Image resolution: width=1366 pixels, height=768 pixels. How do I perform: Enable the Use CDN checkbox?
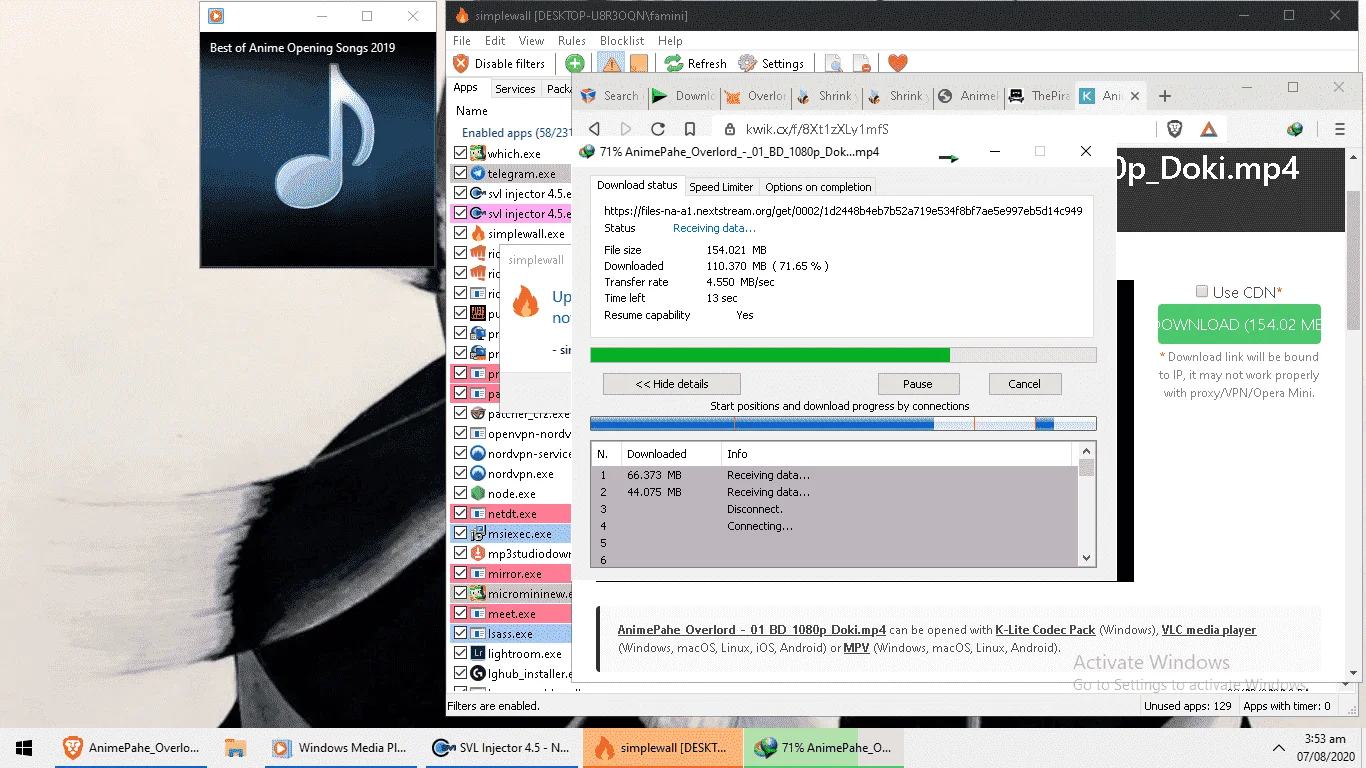click(1202, 292)
